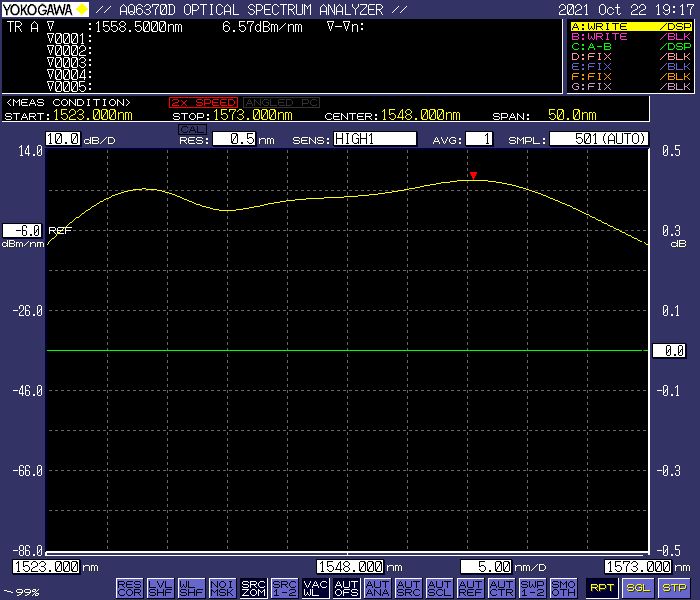Toggle the VAC WL wavelength icon
The image size is (700, 600).
coord(315,587)
